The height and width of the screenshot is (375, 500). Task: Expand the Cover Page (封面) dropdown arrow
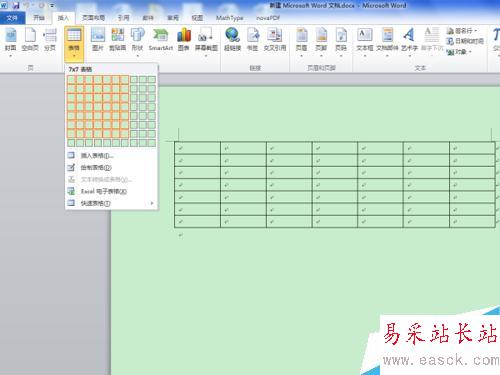point(10,56)
